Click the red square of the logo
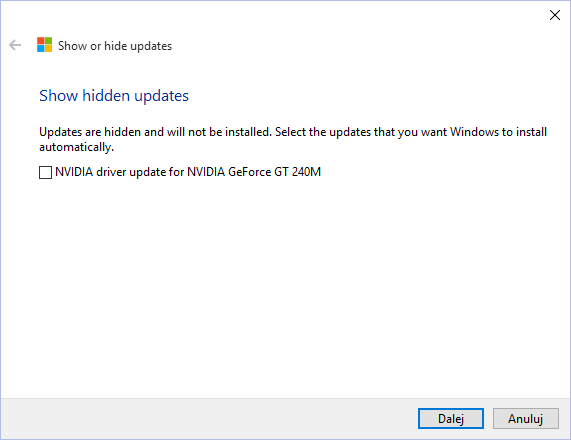 coord(40,41)
